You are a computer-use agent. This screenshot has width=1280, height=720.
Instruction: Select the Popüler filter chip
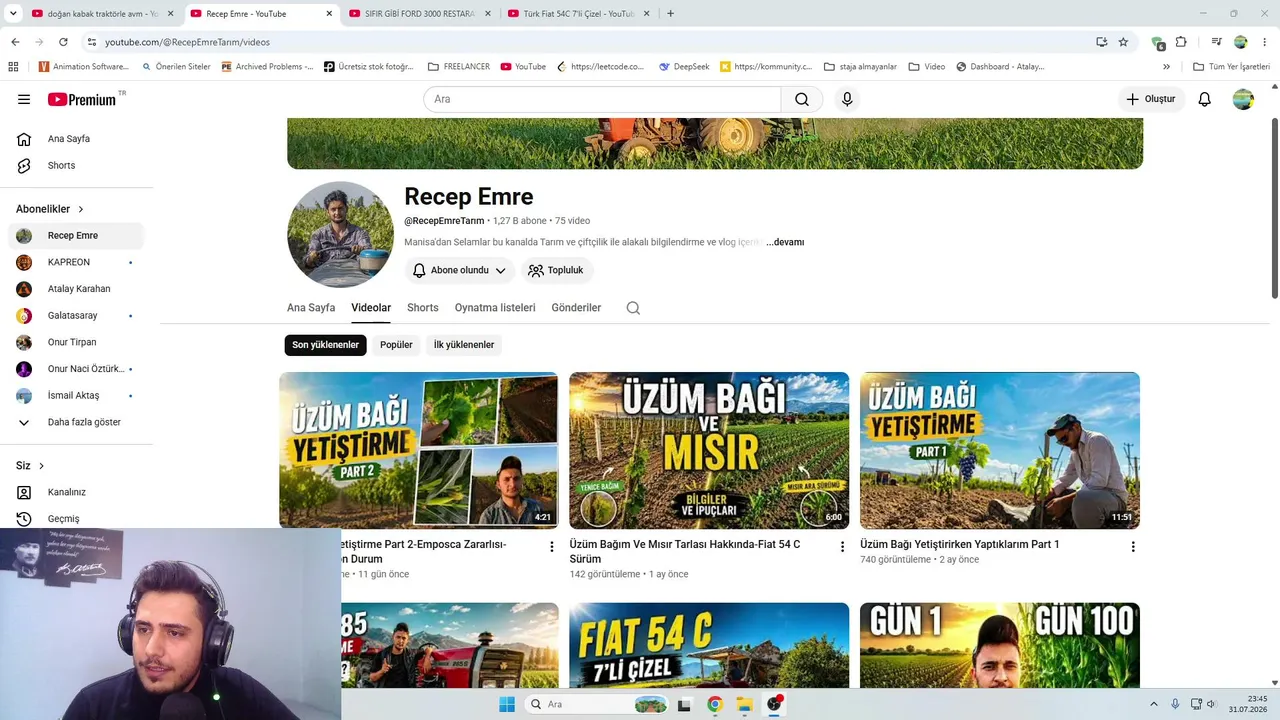(x=396, y=345)
